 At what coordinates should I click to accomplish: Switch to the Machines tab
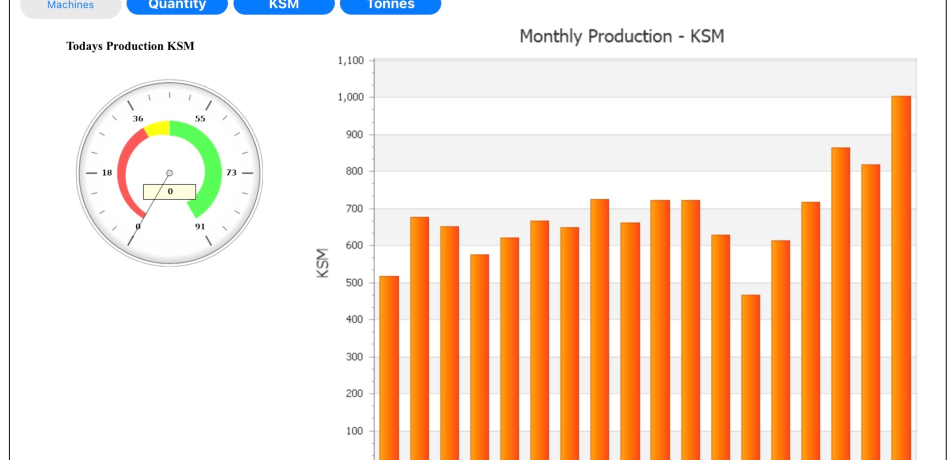70,7
